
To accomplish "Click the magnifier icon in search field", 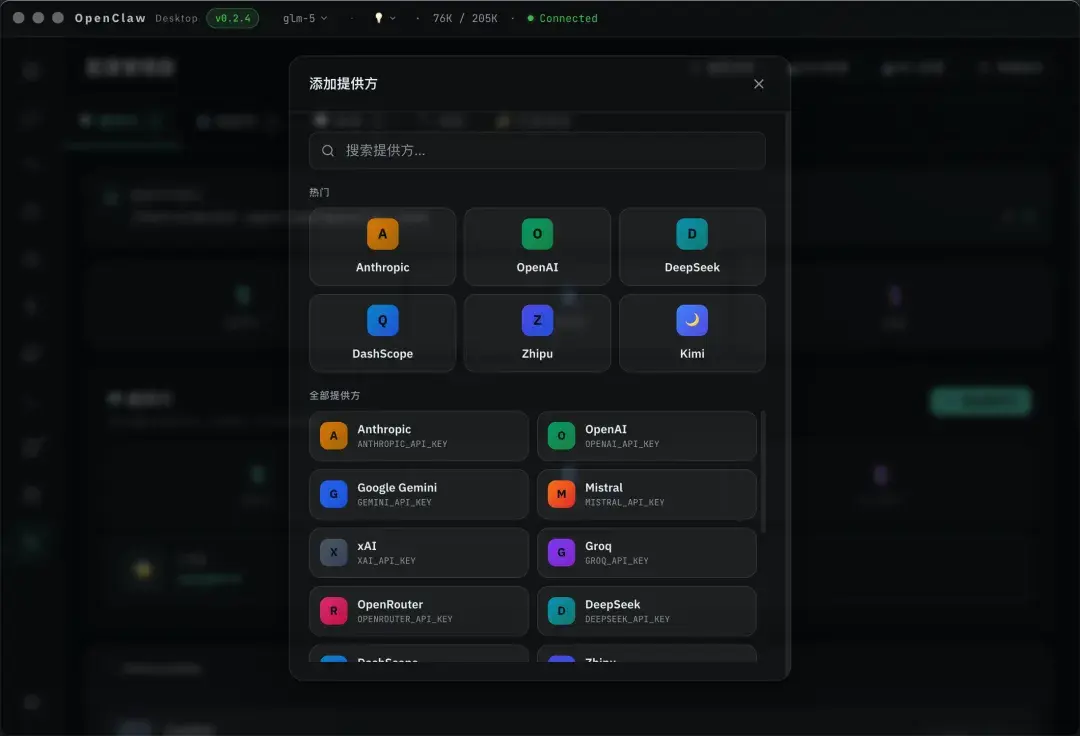I will pos(328,151).
